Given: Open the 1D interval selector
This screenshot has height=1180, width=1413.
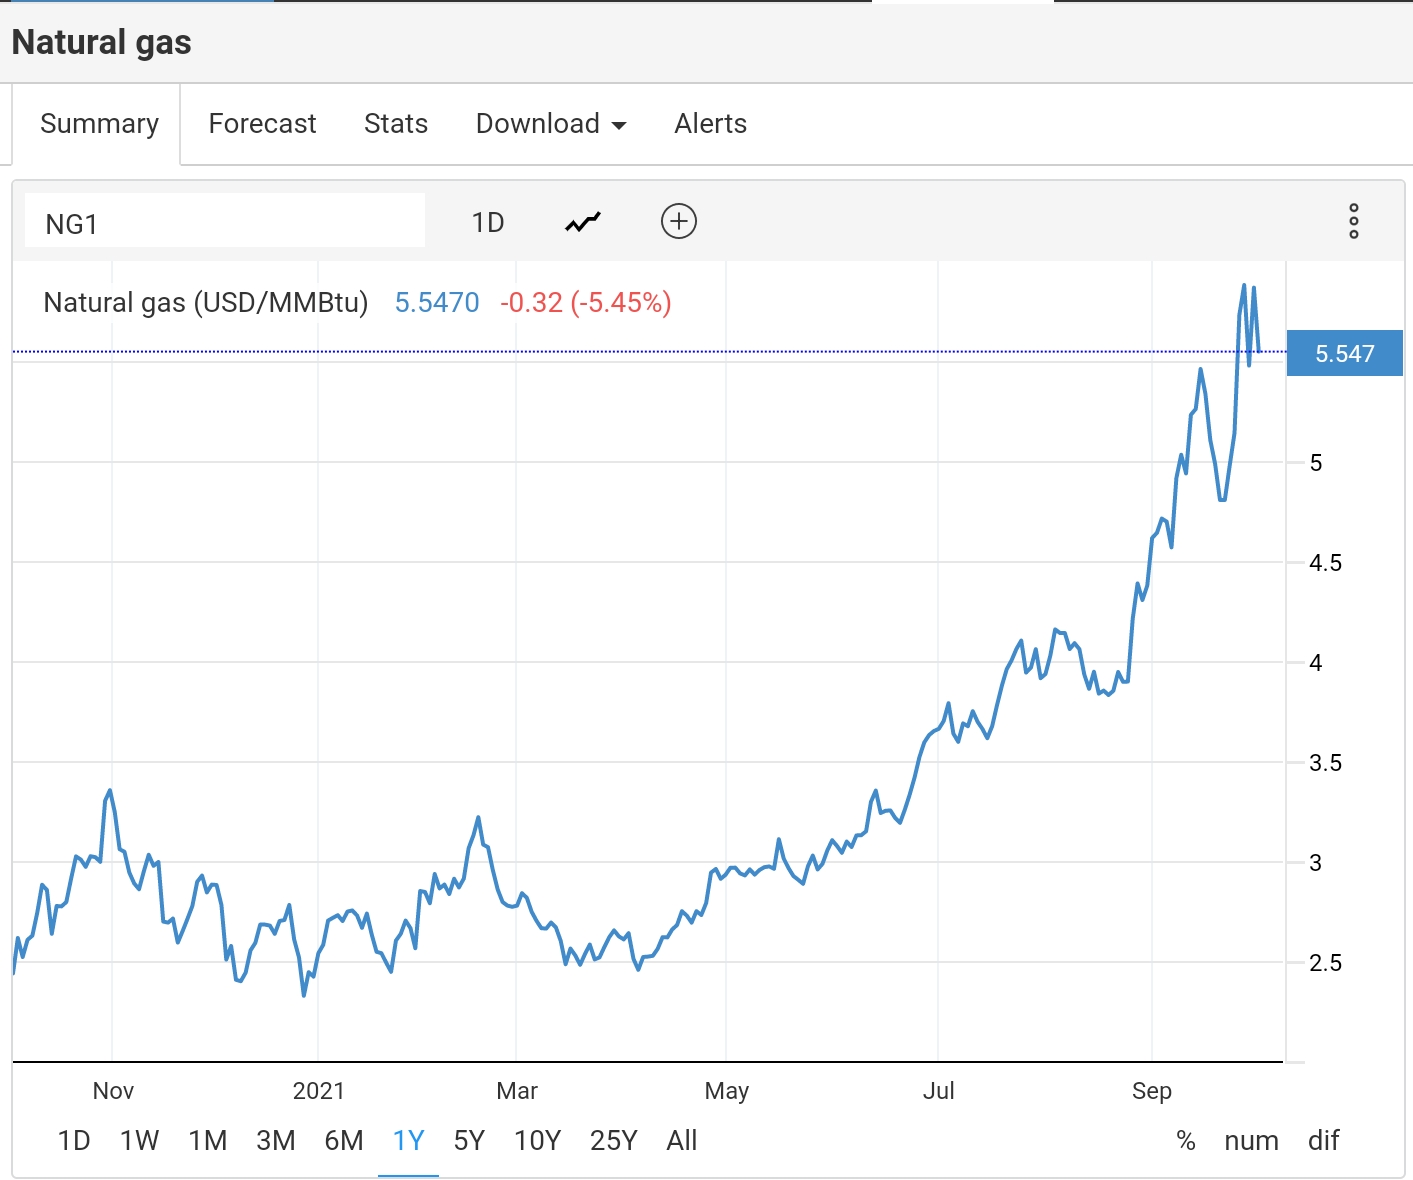Looking at the screenshot, I should point(488,222).
